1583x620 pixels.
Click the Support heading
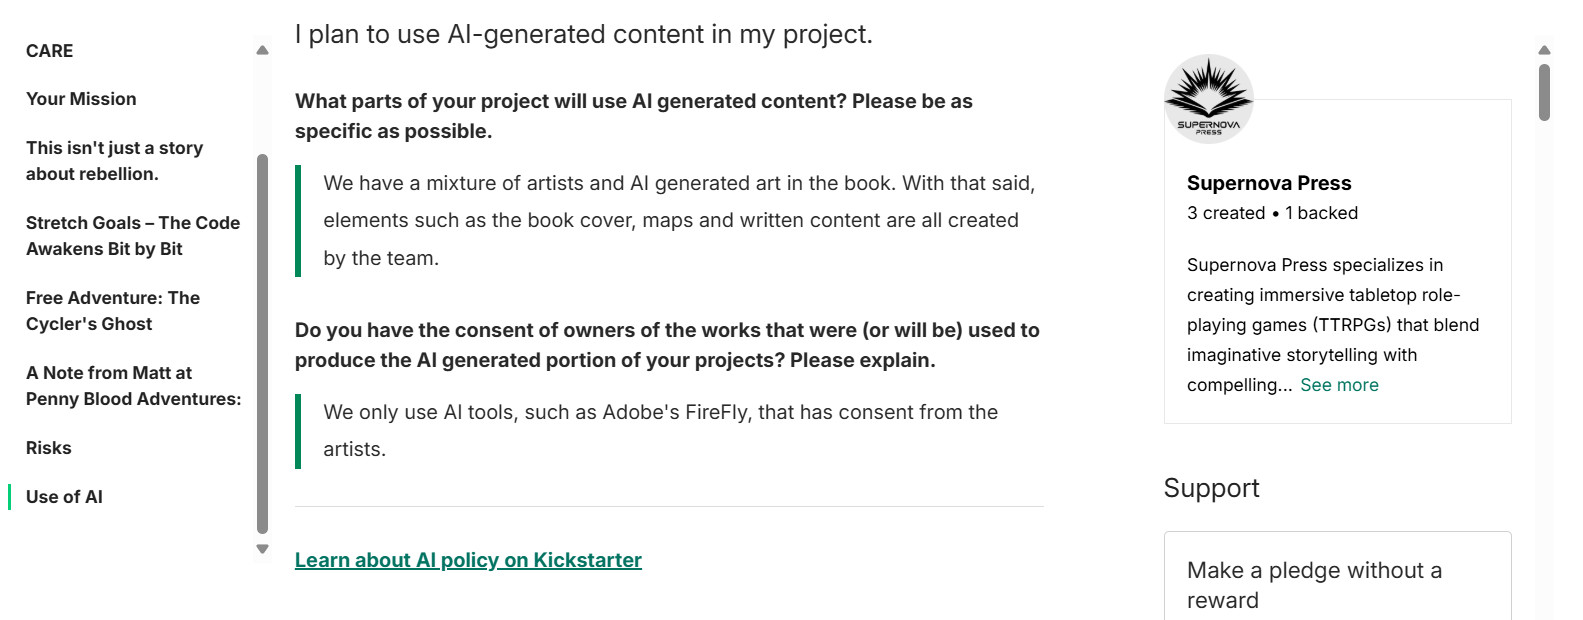tap(1211, 488)
